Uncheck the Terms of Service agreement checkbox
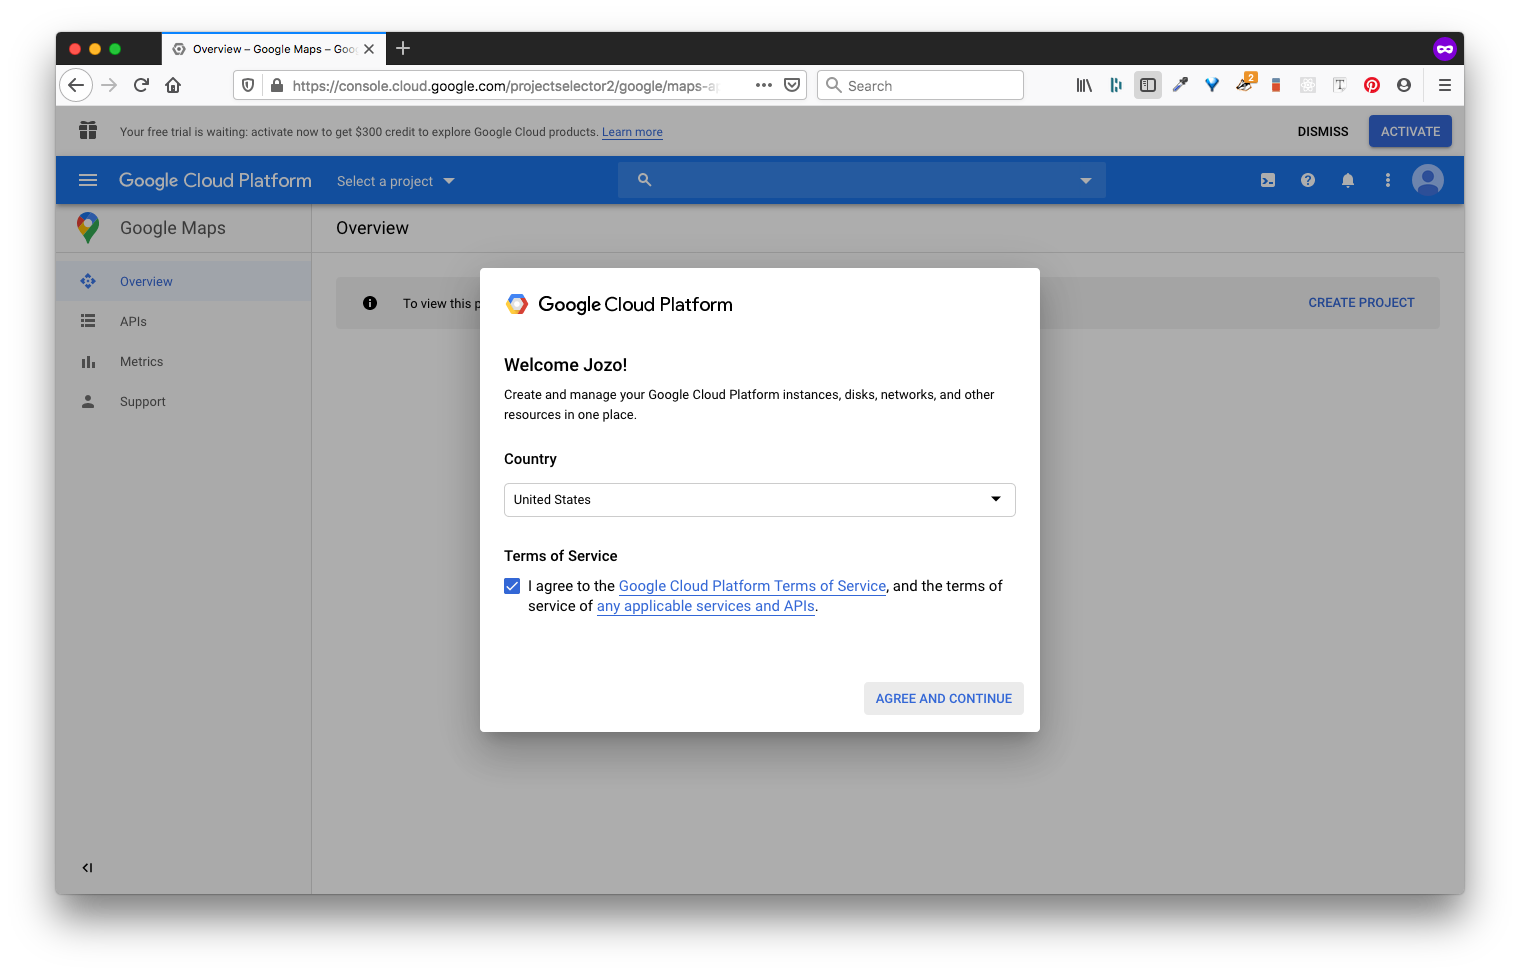The height and width of the screenshot is (974, 1520). (x=512, y=586)
